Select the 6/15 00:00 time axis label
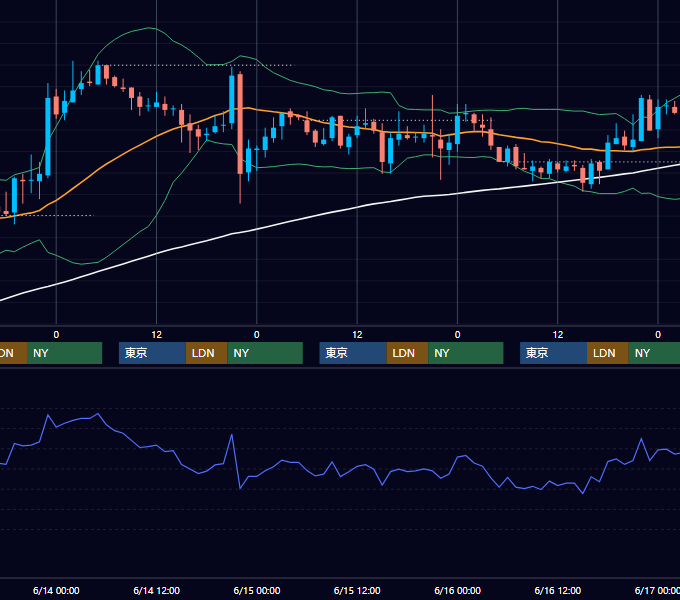This screenshot has width=680, height=600. (257, 590)
